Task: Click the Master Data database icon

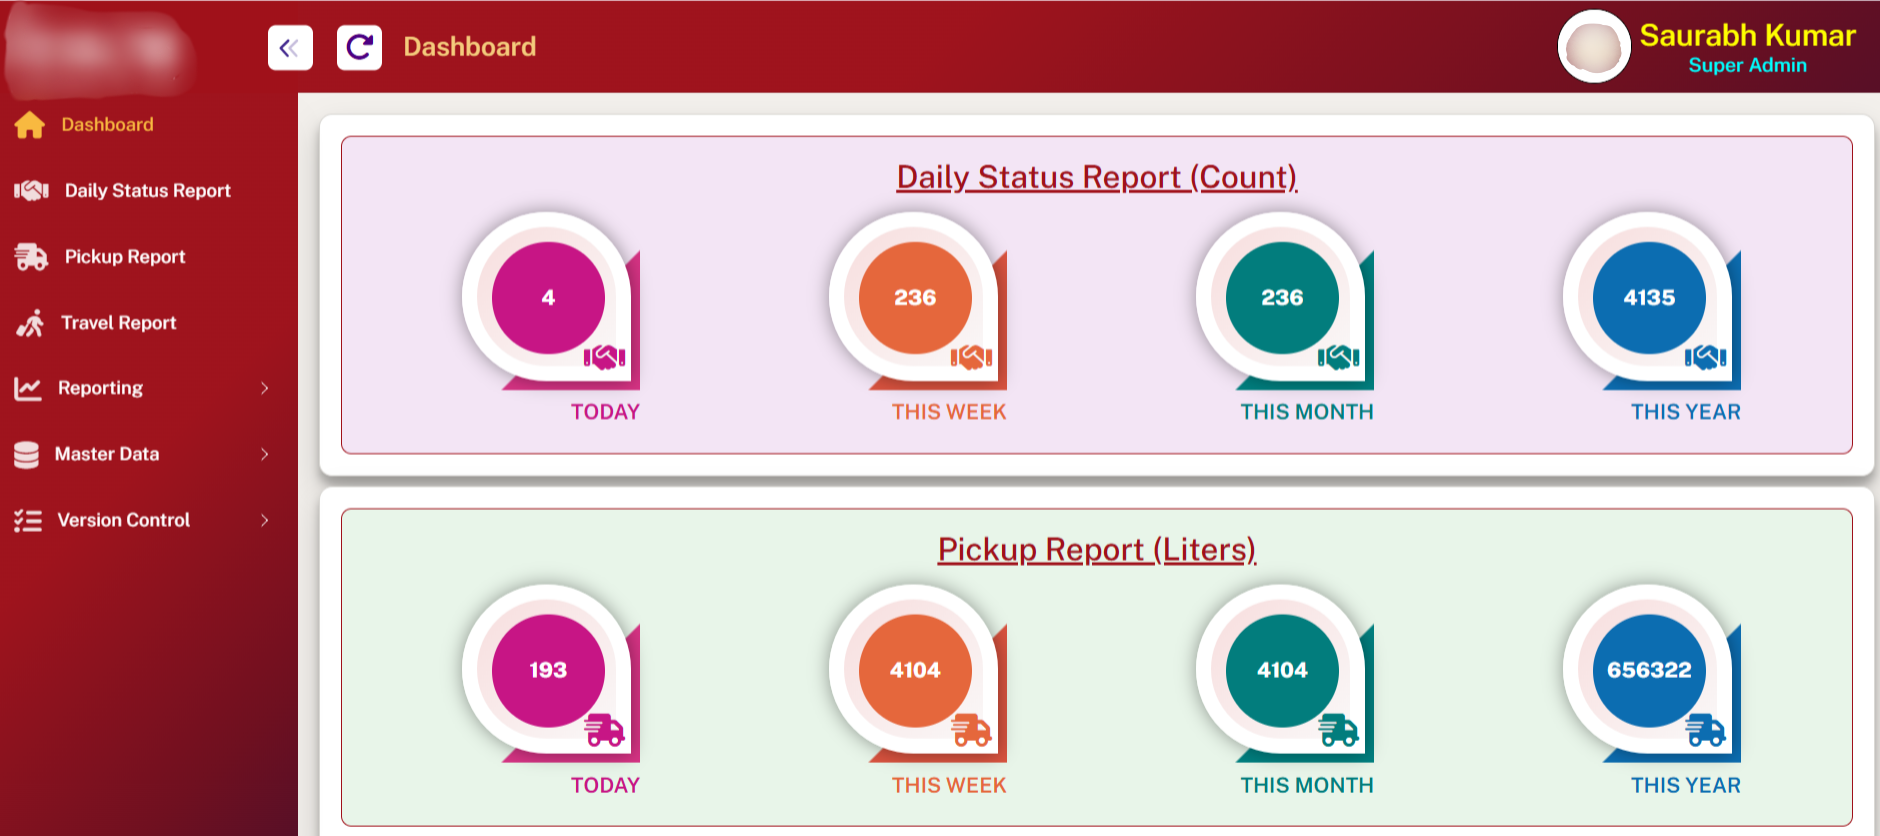Action: point(27,454)
